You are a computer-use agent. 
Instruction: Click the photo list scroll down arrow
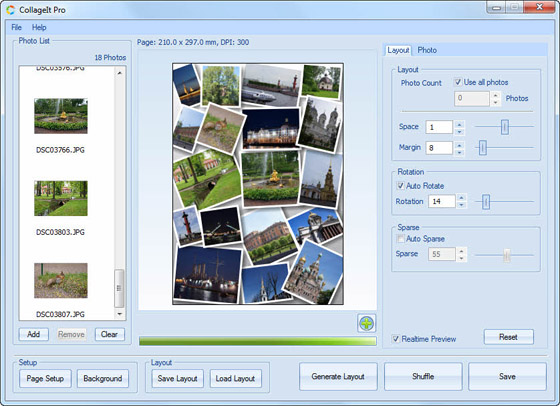click(x=120, y=314)
